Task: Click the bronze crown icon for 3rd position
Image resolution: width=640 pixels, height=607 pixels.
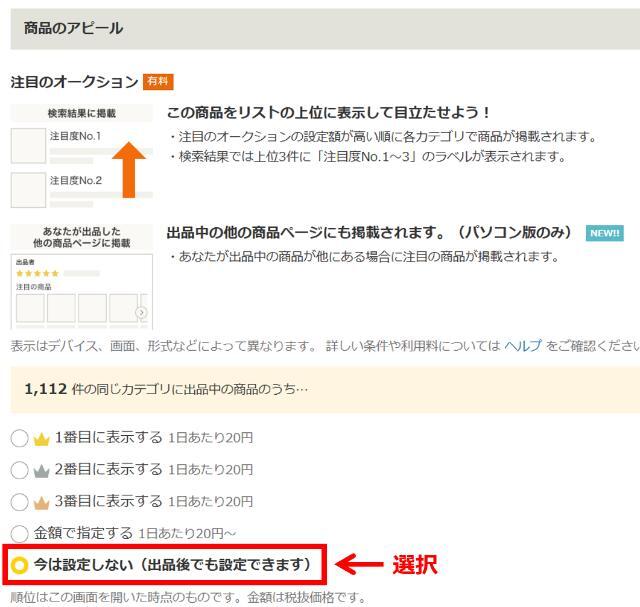Action: coord(42,502)
